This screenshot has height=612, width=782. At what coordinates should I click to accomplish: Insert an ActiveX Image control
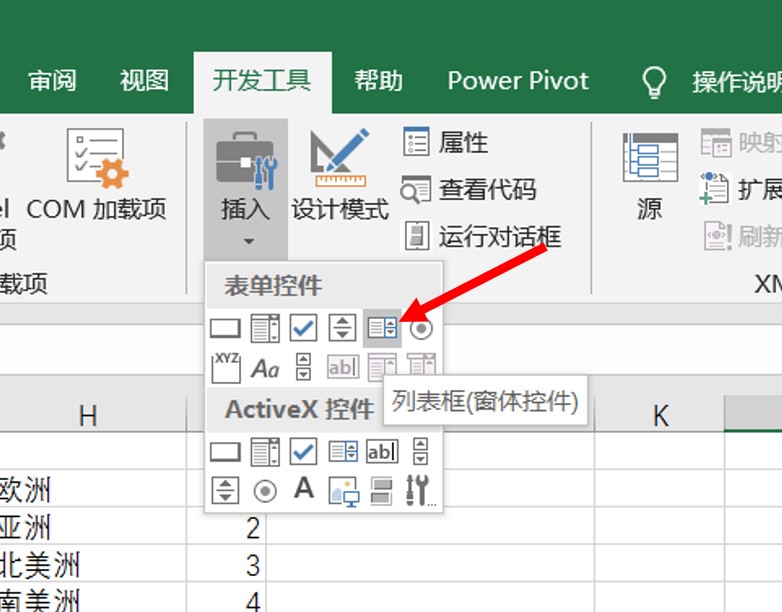point(344,491)
